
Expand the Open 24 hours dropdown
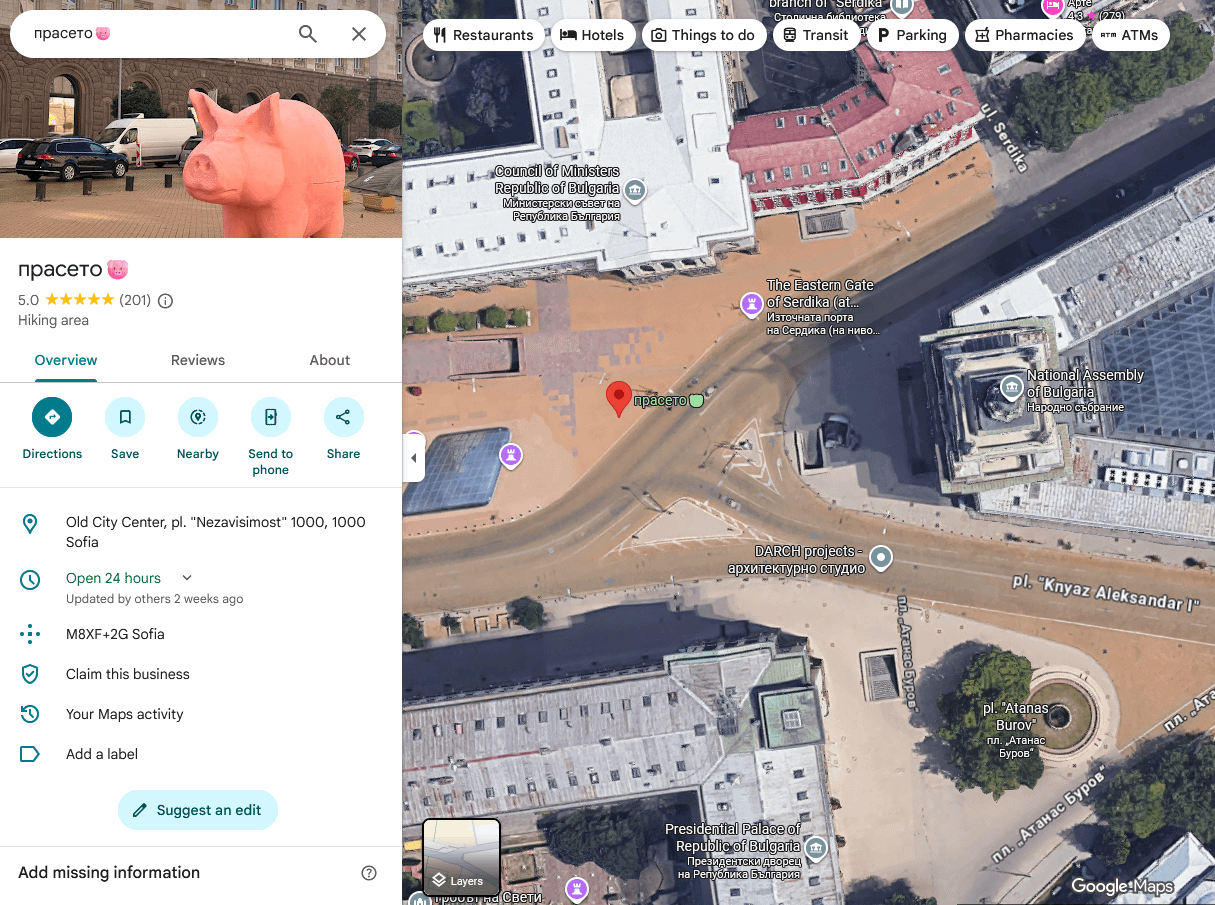point(187,578)
